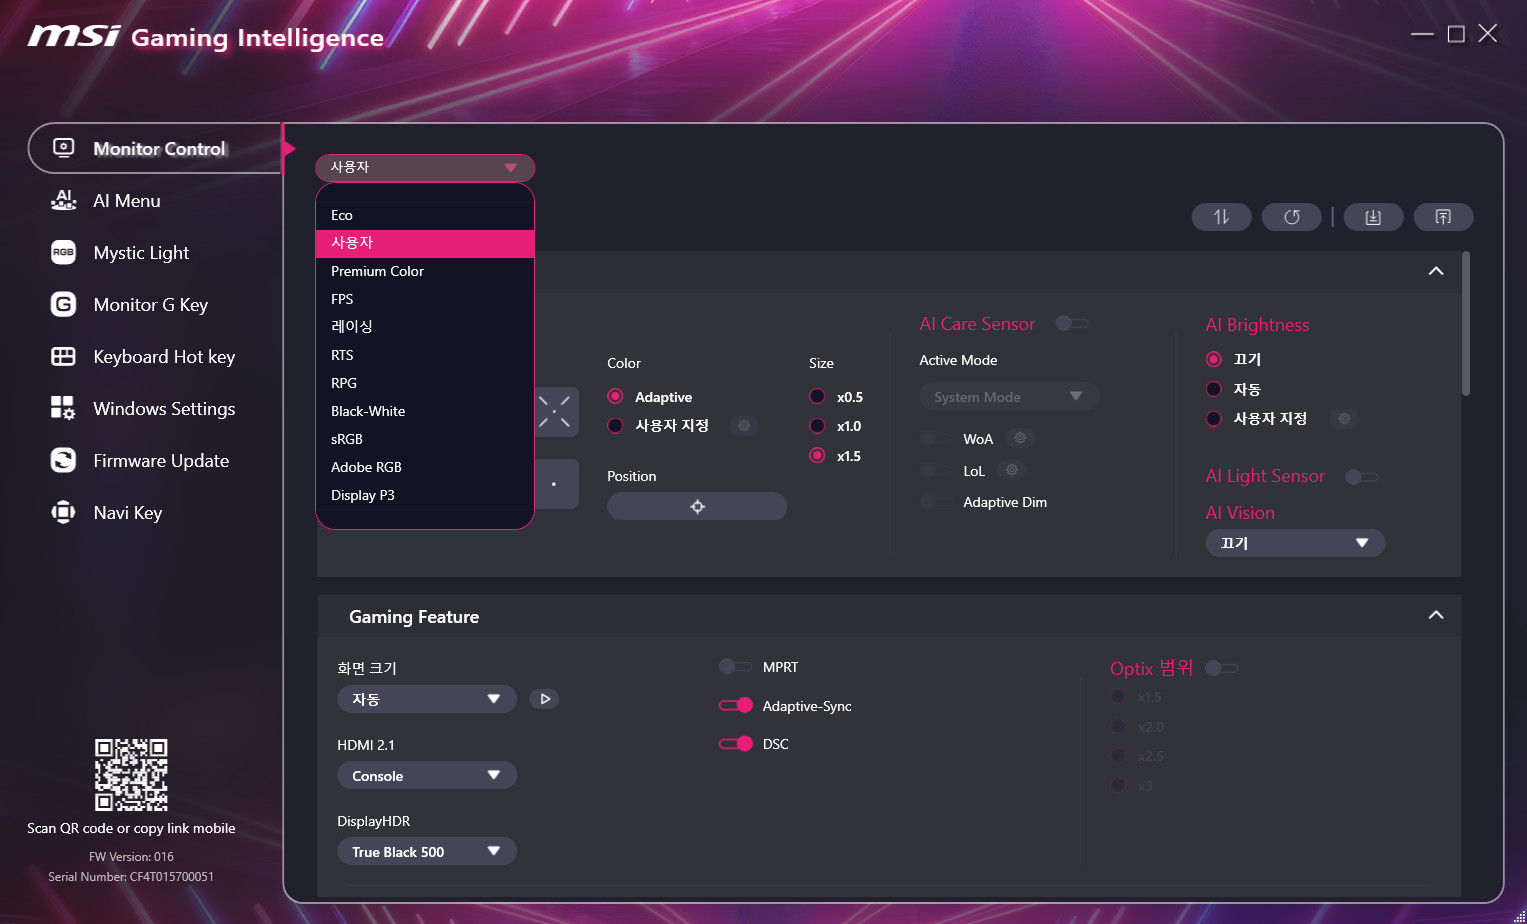Screen dimensions: 1527x924
Task: Collapse the Gaming Feature section
Action: click(x=1435, y=616)
